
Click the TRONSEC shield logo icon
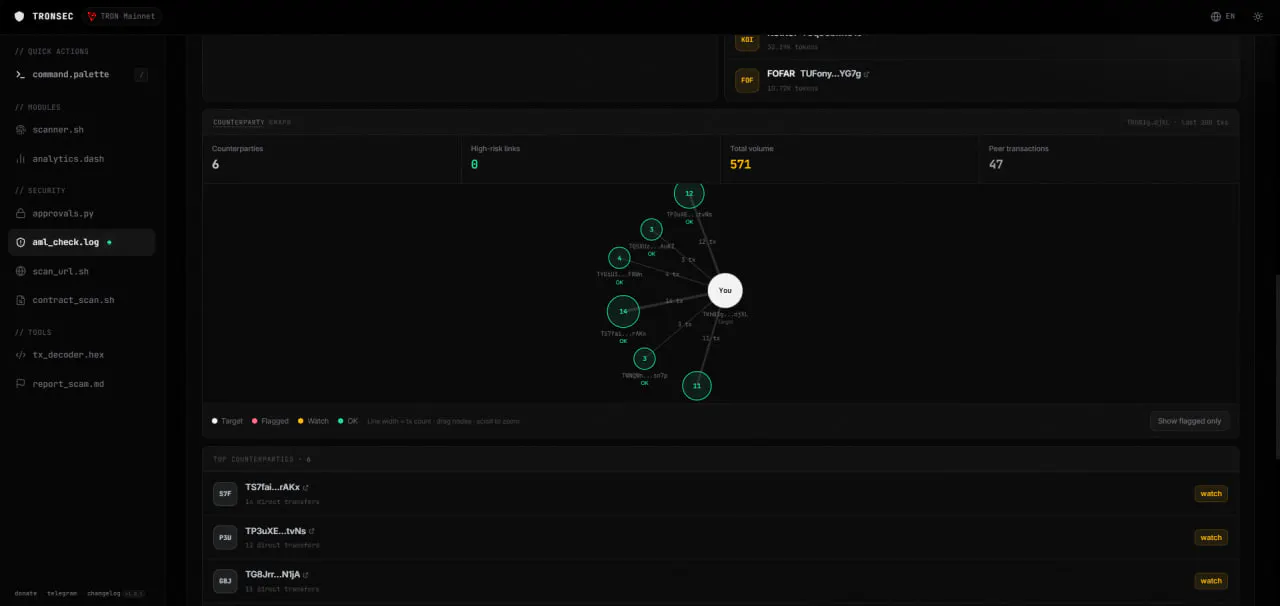click(x=19, y=16)
